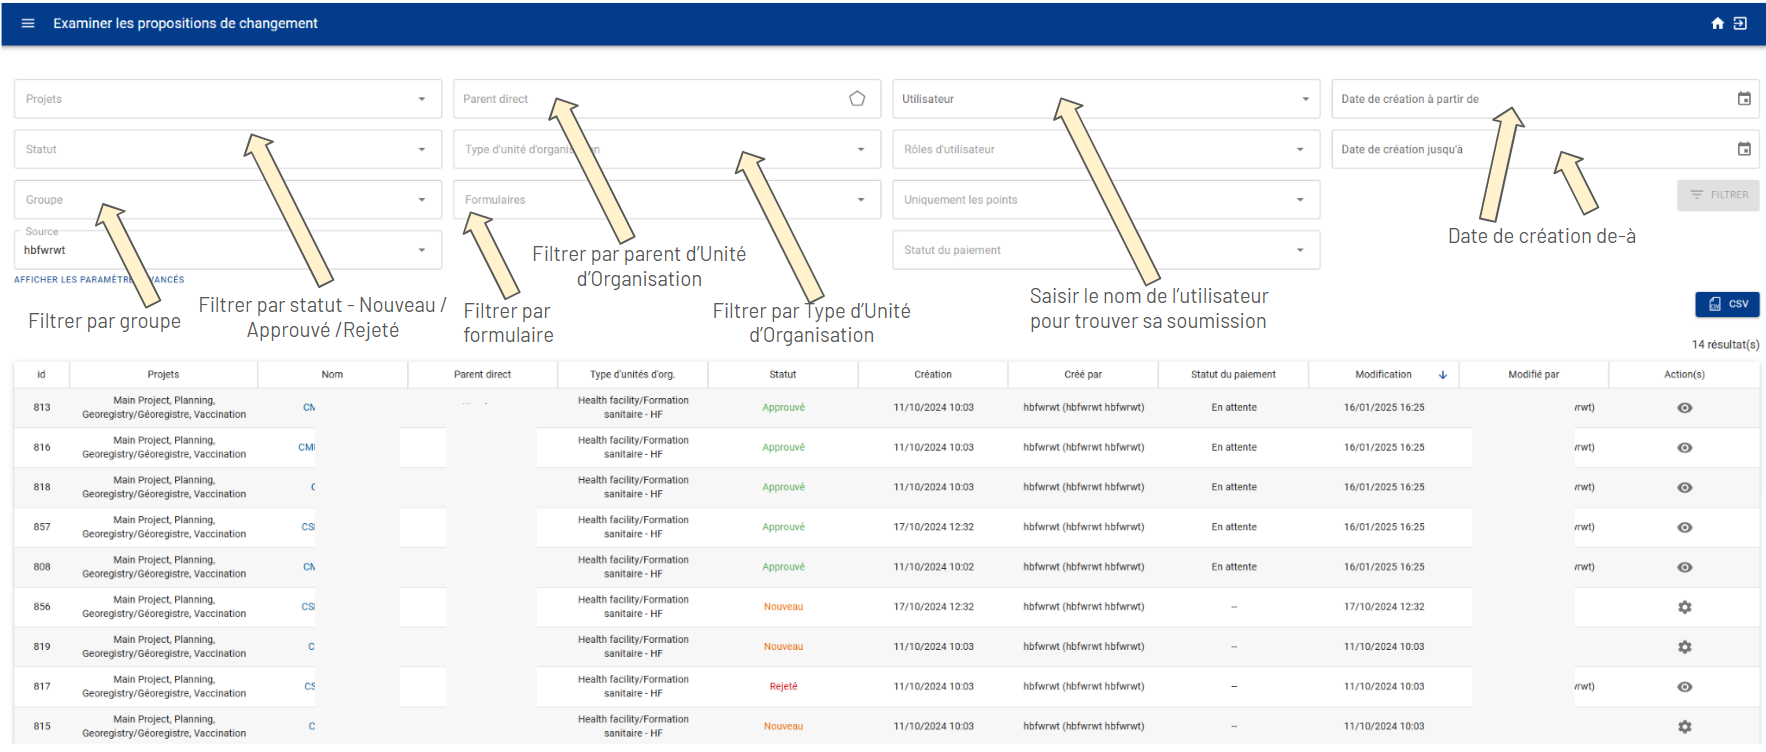
Task: Click the pentagon icon in Parent direct
Action: 857,99
